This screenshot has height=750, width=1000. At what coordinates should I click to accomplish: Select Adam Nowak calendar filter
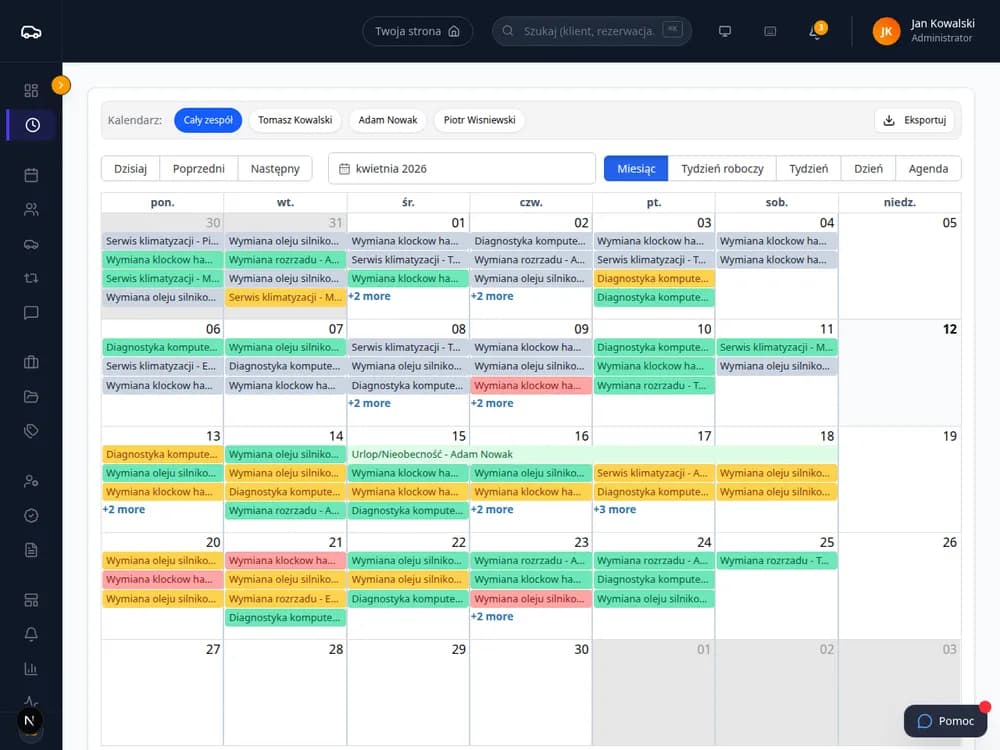click(x=388, y=120)
